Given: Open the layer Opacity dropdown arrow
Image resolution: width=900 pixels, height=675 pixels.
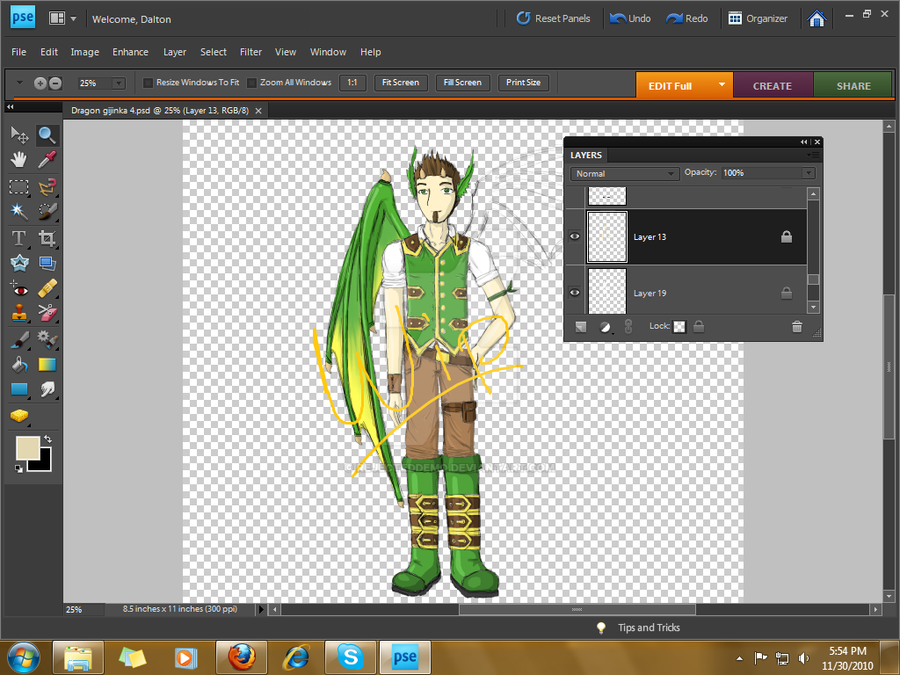Looking at the screenshot, I should (x=808, y=173).
